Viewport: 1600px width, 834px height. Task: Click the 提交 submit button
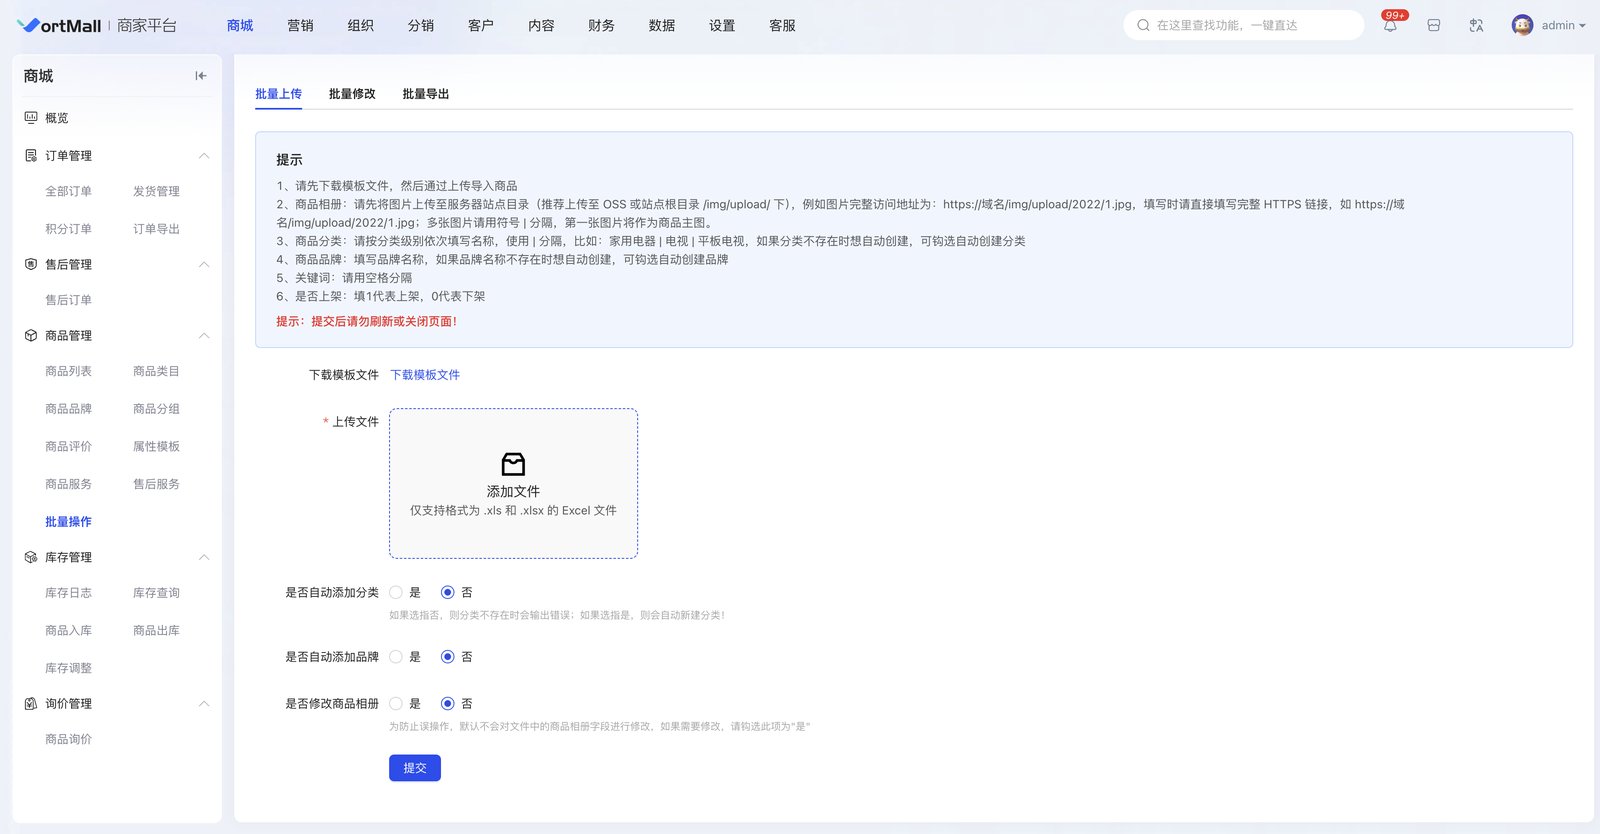coord(415,768)
